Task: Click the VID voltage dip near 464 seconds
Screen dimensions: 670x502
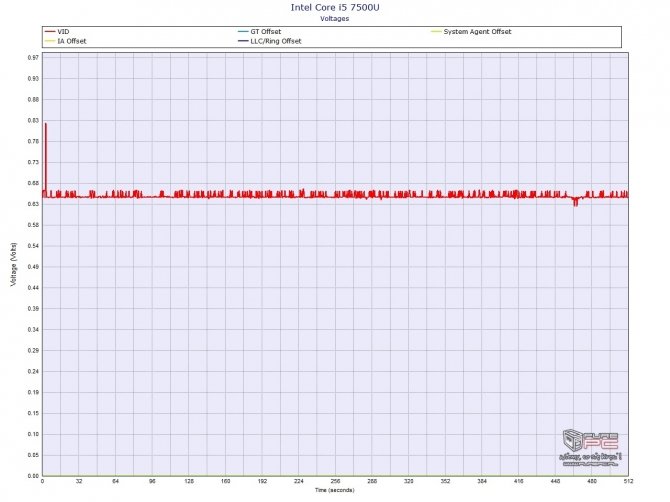Action: click(x=576, y=203)
